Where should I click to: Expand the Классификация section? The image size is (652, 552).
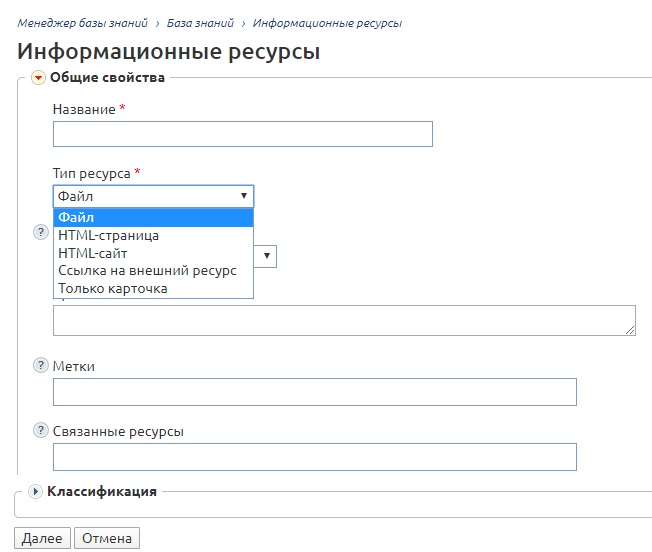click(x=35, y=491)
